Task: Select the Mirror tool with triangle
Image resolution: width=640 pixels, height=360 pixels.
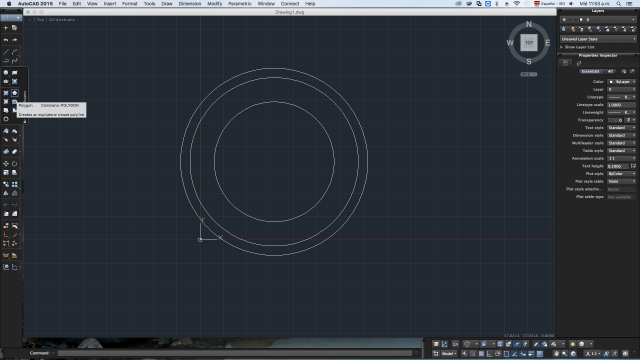Action: pos(6,193)
